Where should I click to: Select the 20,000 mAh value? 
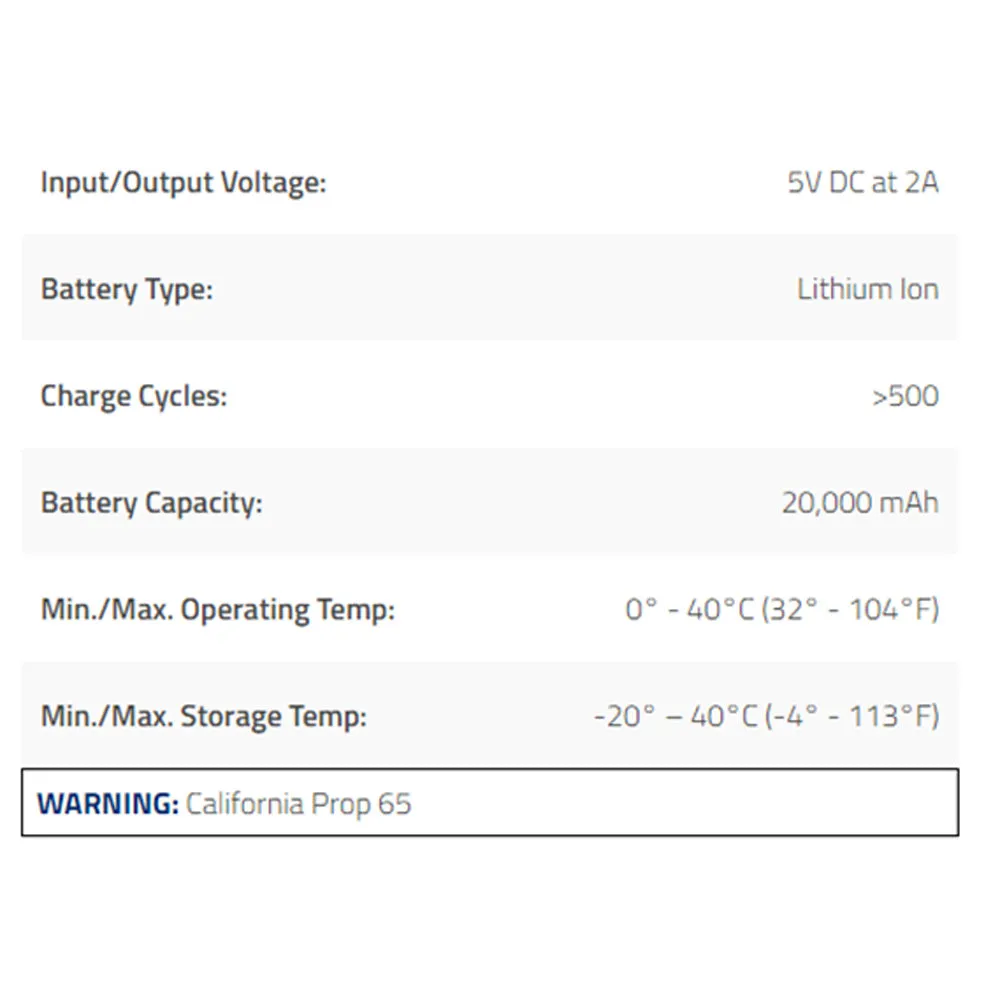[860, 503]
